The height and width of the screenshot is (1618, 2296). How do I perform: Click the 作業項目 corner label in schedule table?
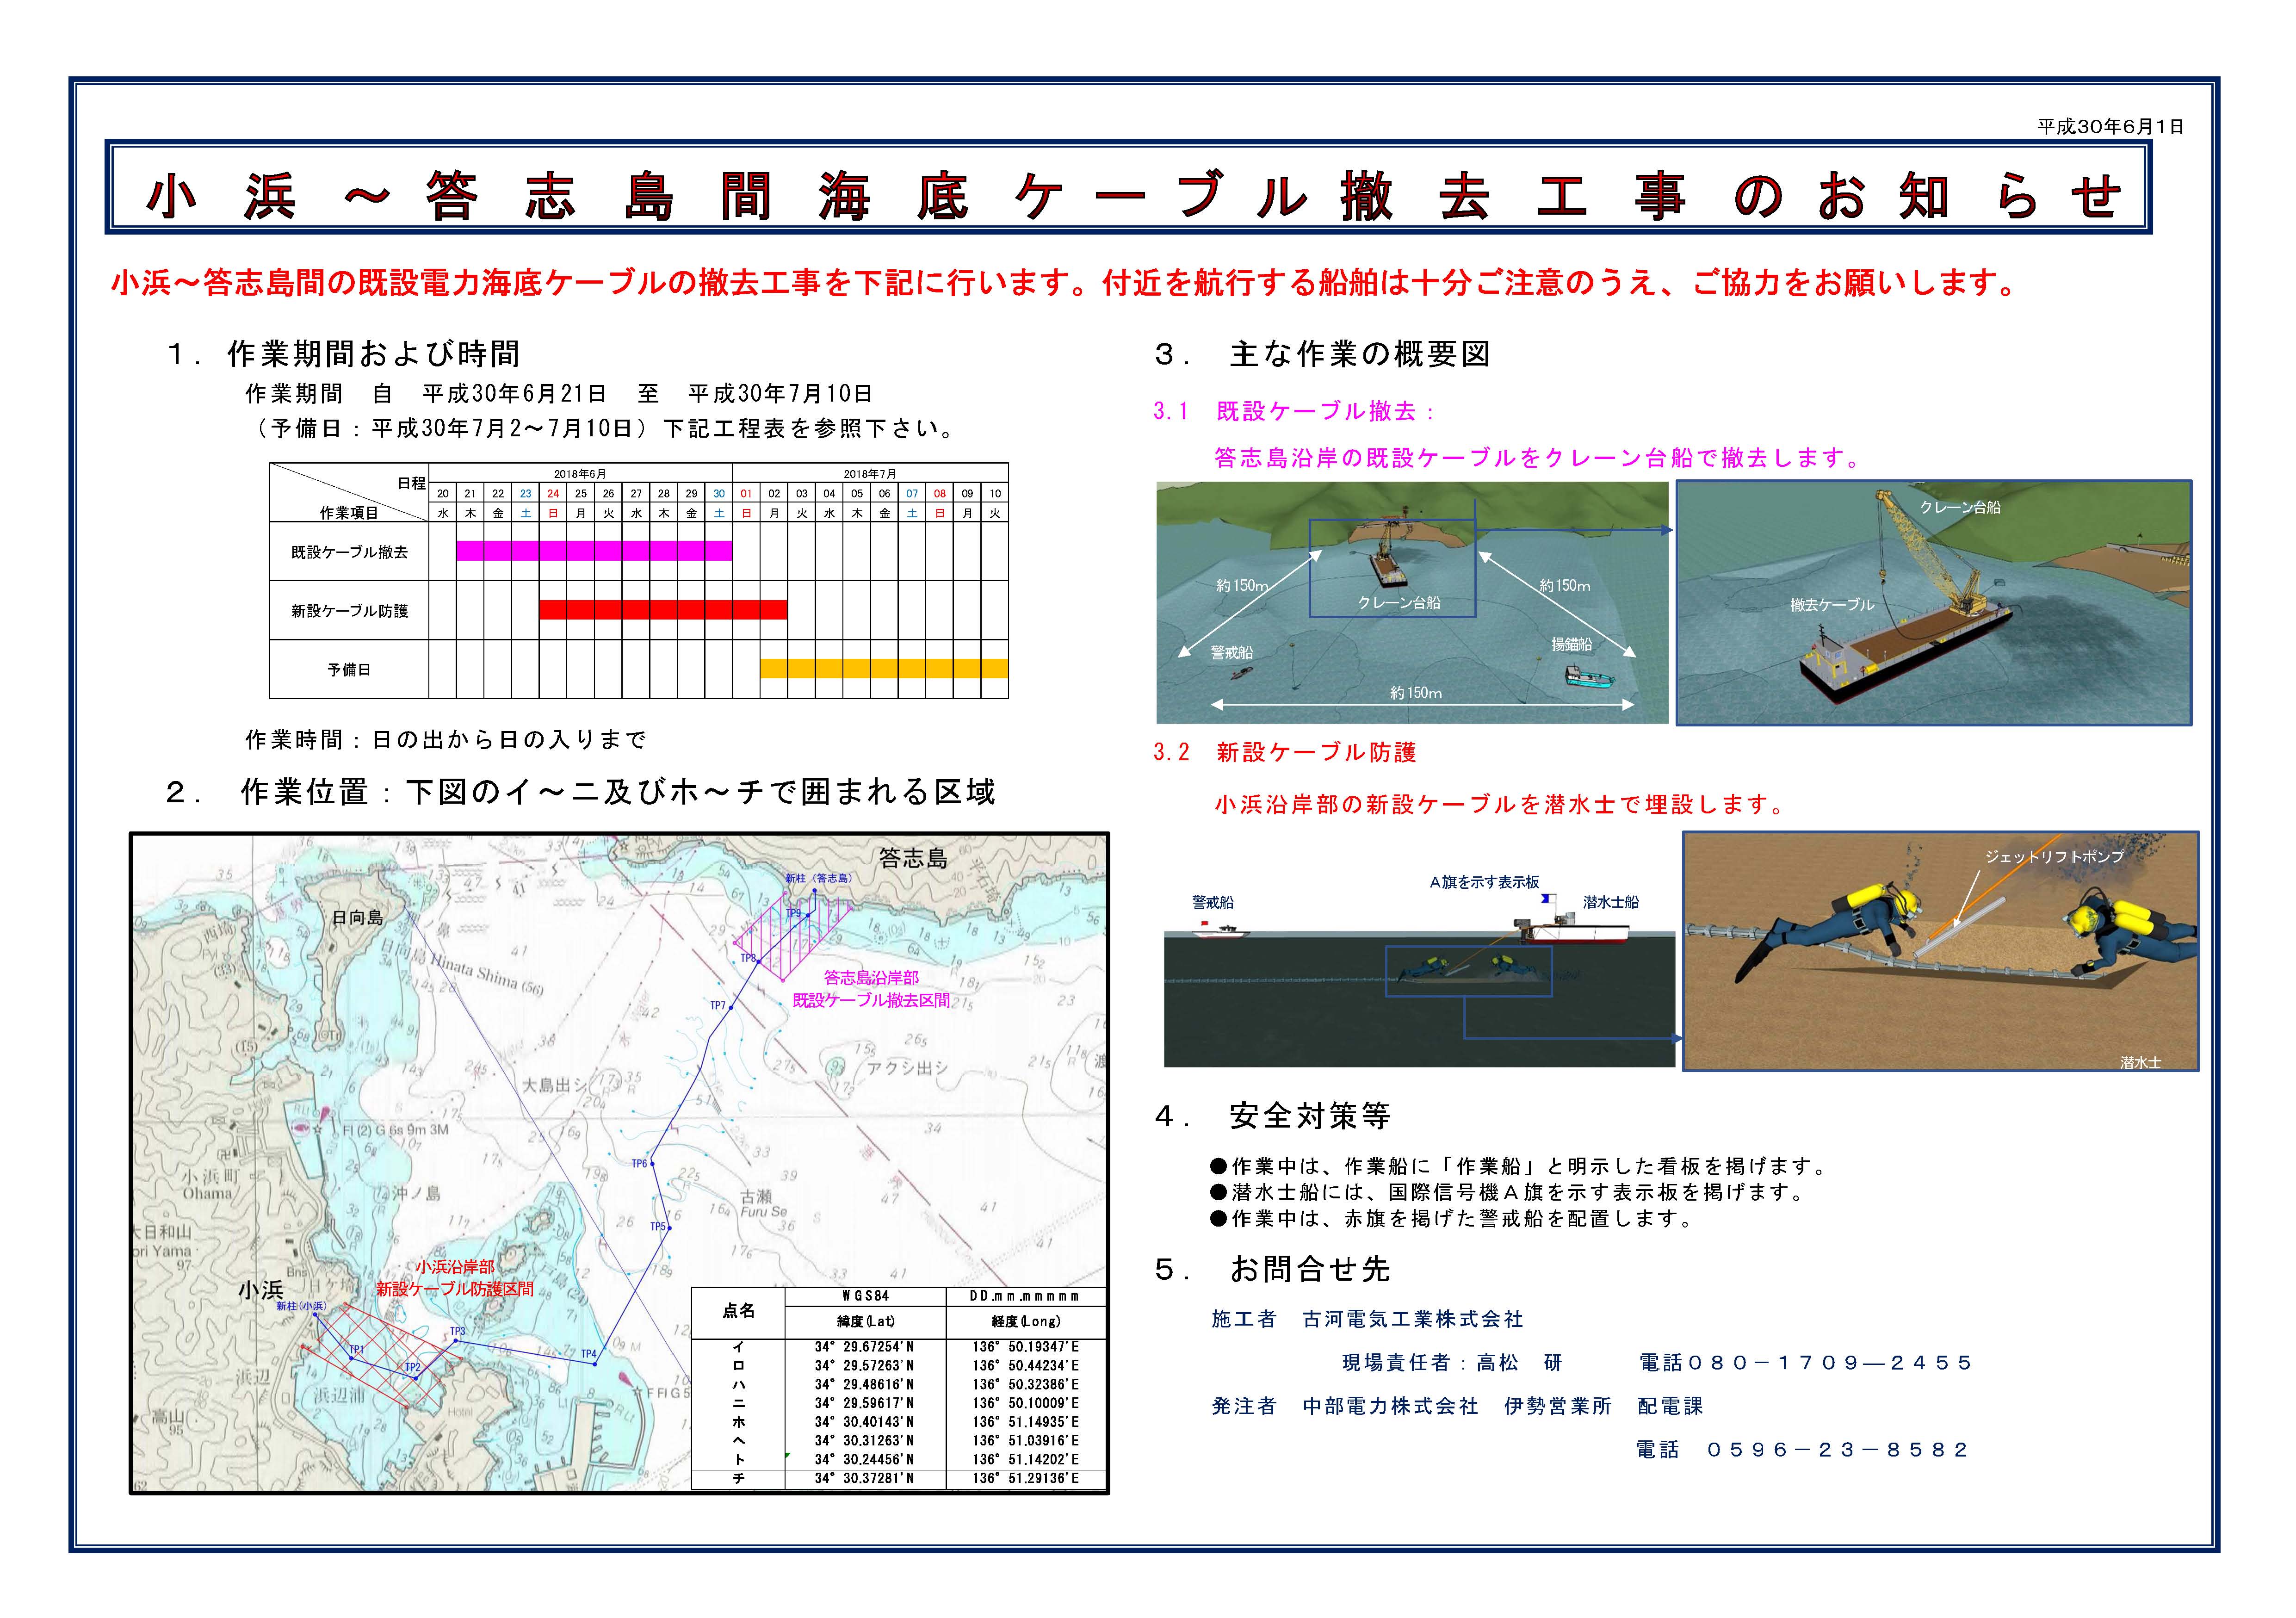coord(349,513)
